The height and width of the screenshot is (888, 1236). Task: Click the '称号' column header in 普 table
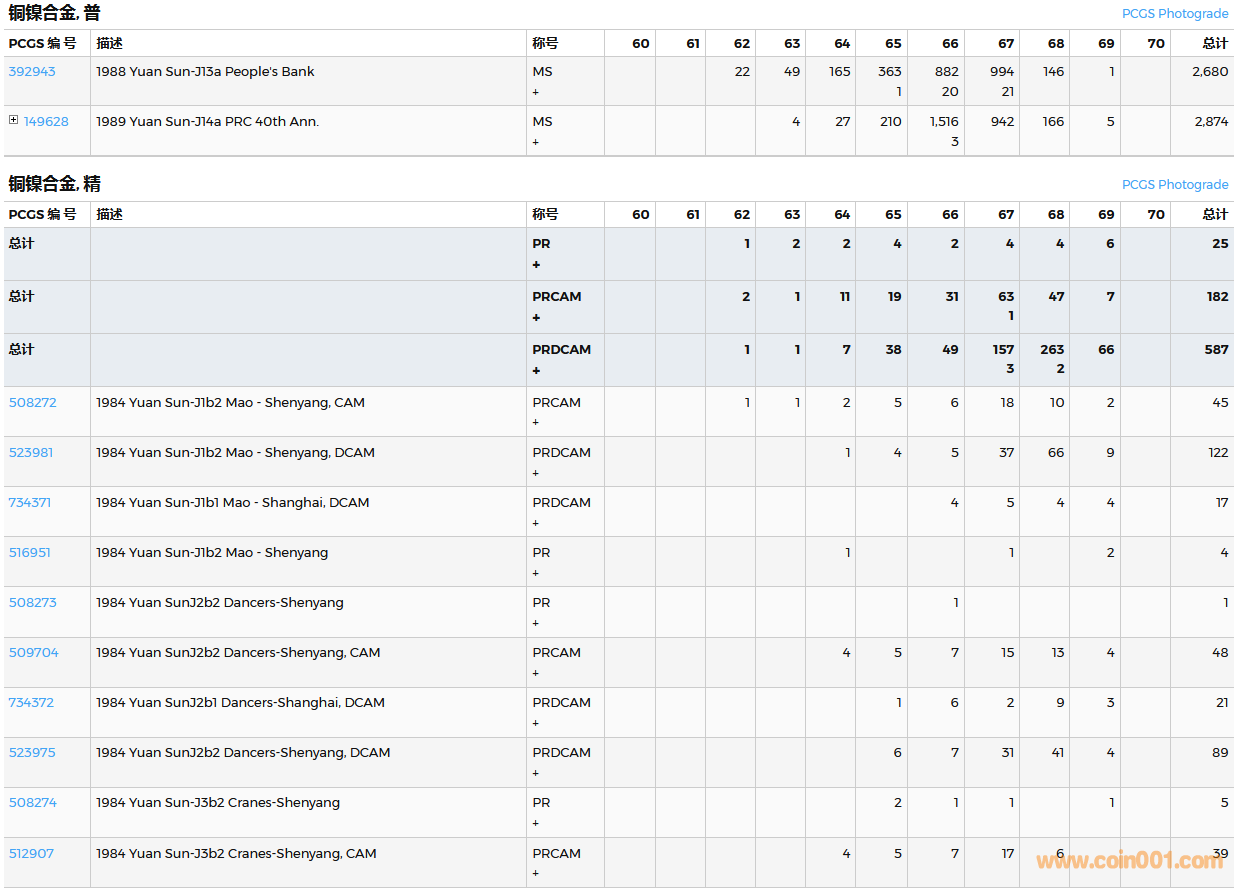click(545, 43)
